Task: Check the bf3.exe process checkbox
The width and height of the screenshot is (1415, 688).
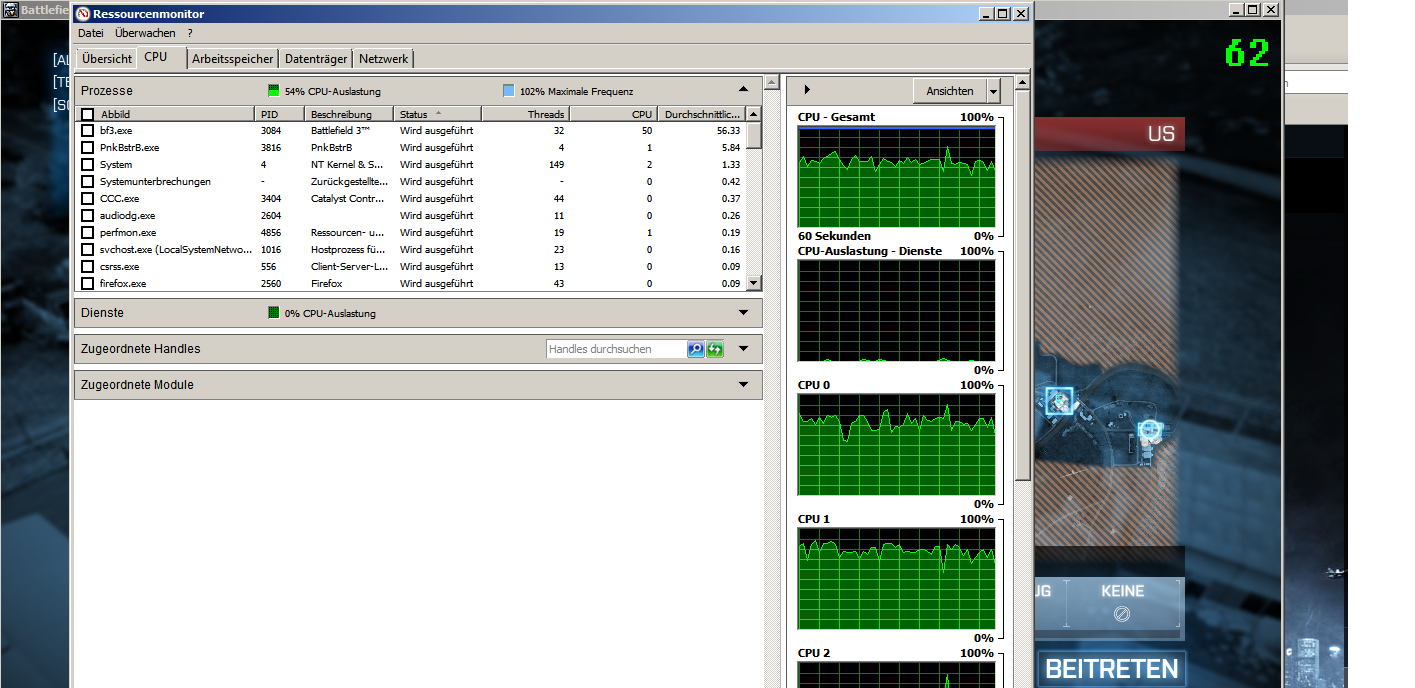Action: click(x=88, y=131)
